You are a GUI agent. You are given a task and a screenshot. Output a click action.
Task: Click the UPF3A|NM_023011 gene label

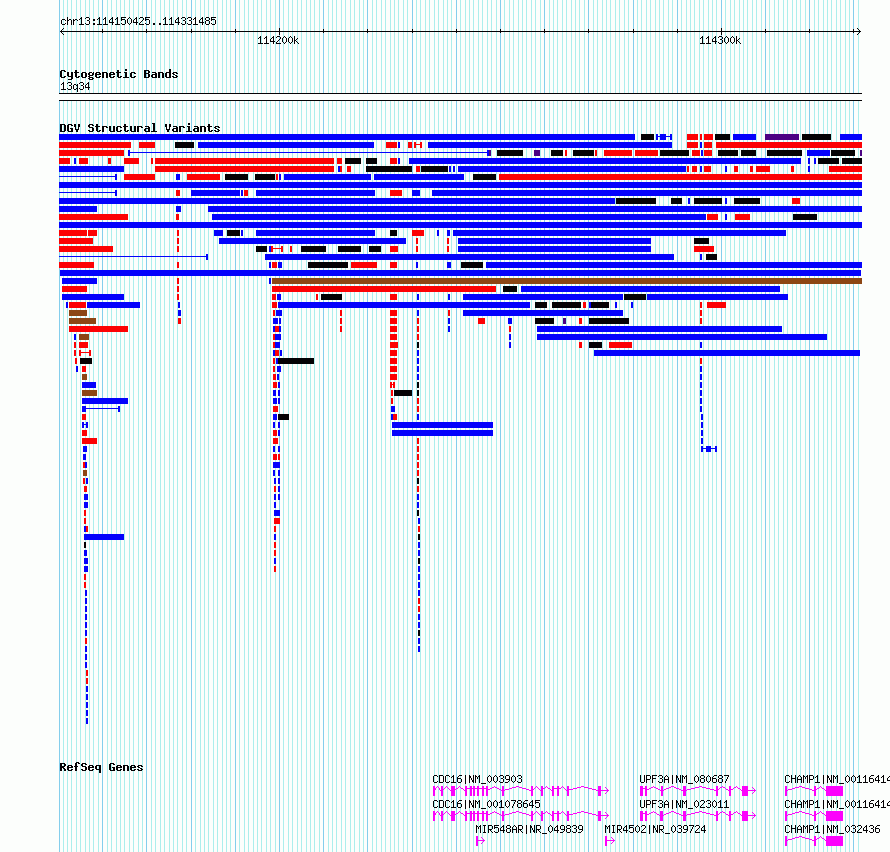tap(684, 804)
